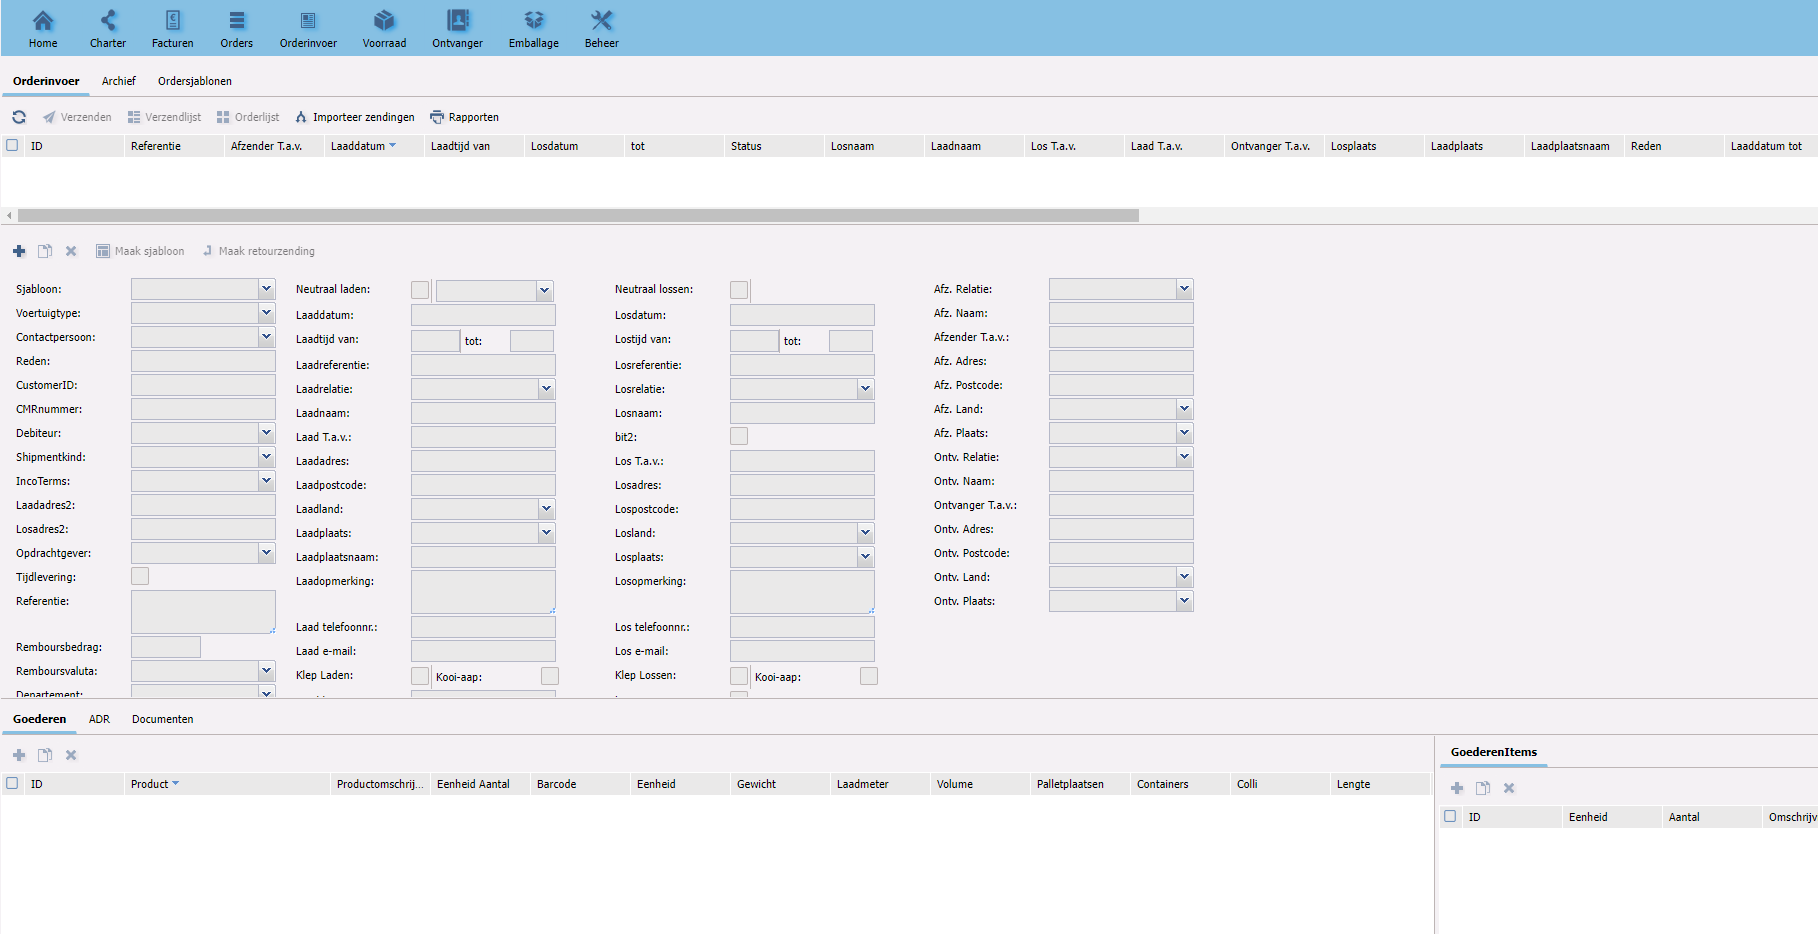Toggle the Klep Lossen checkbox
This screenshot has width=1818, height=934.
click(739, 676)
